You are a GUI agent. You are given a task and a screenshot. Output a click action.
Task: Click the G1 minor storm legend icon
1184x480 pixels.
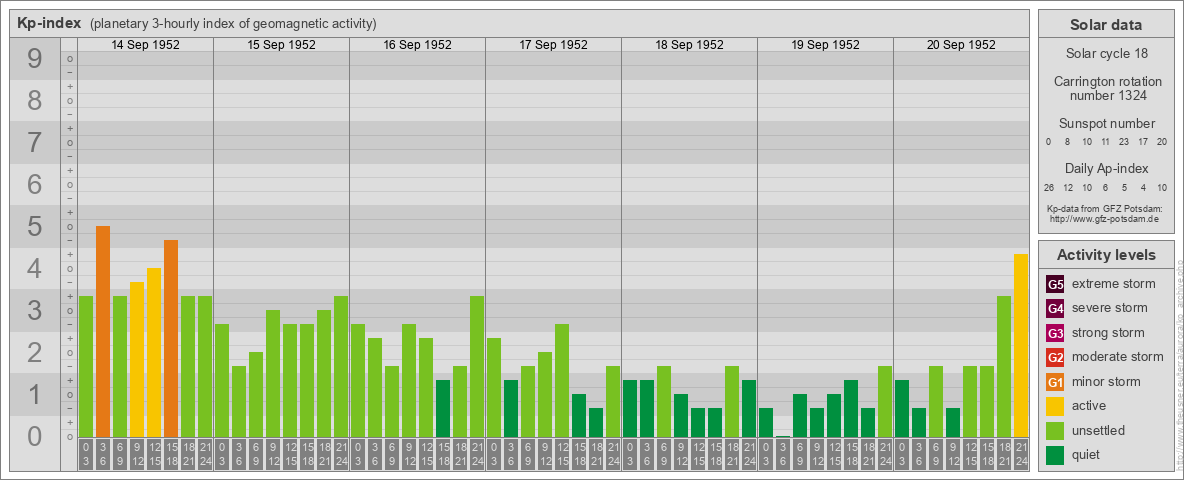coord(1055,382)
